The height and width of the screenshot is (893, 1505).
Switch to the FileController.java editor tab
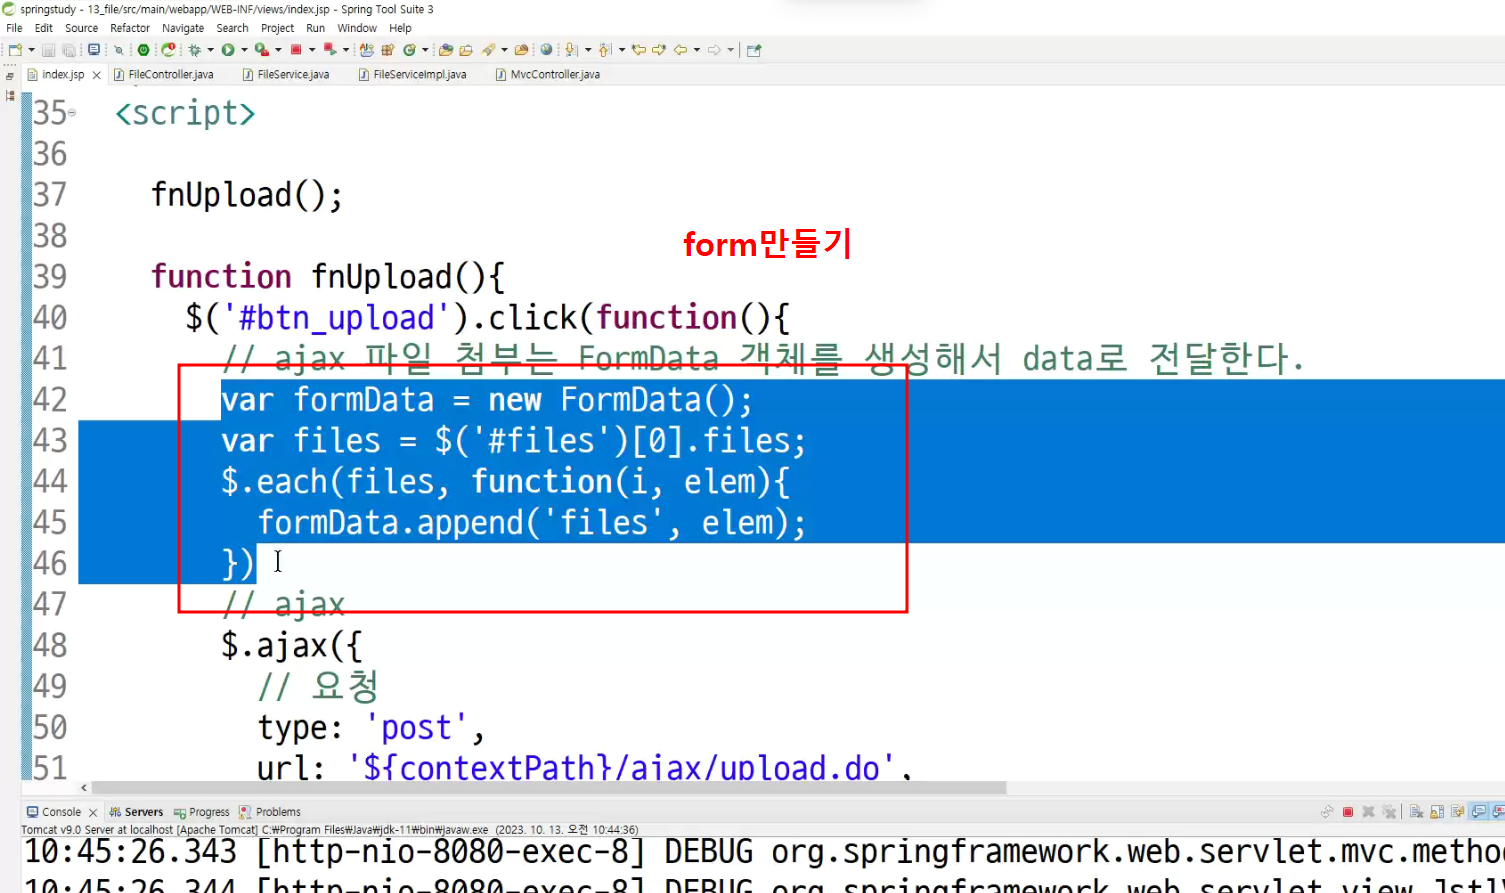[x=163, y=75]
